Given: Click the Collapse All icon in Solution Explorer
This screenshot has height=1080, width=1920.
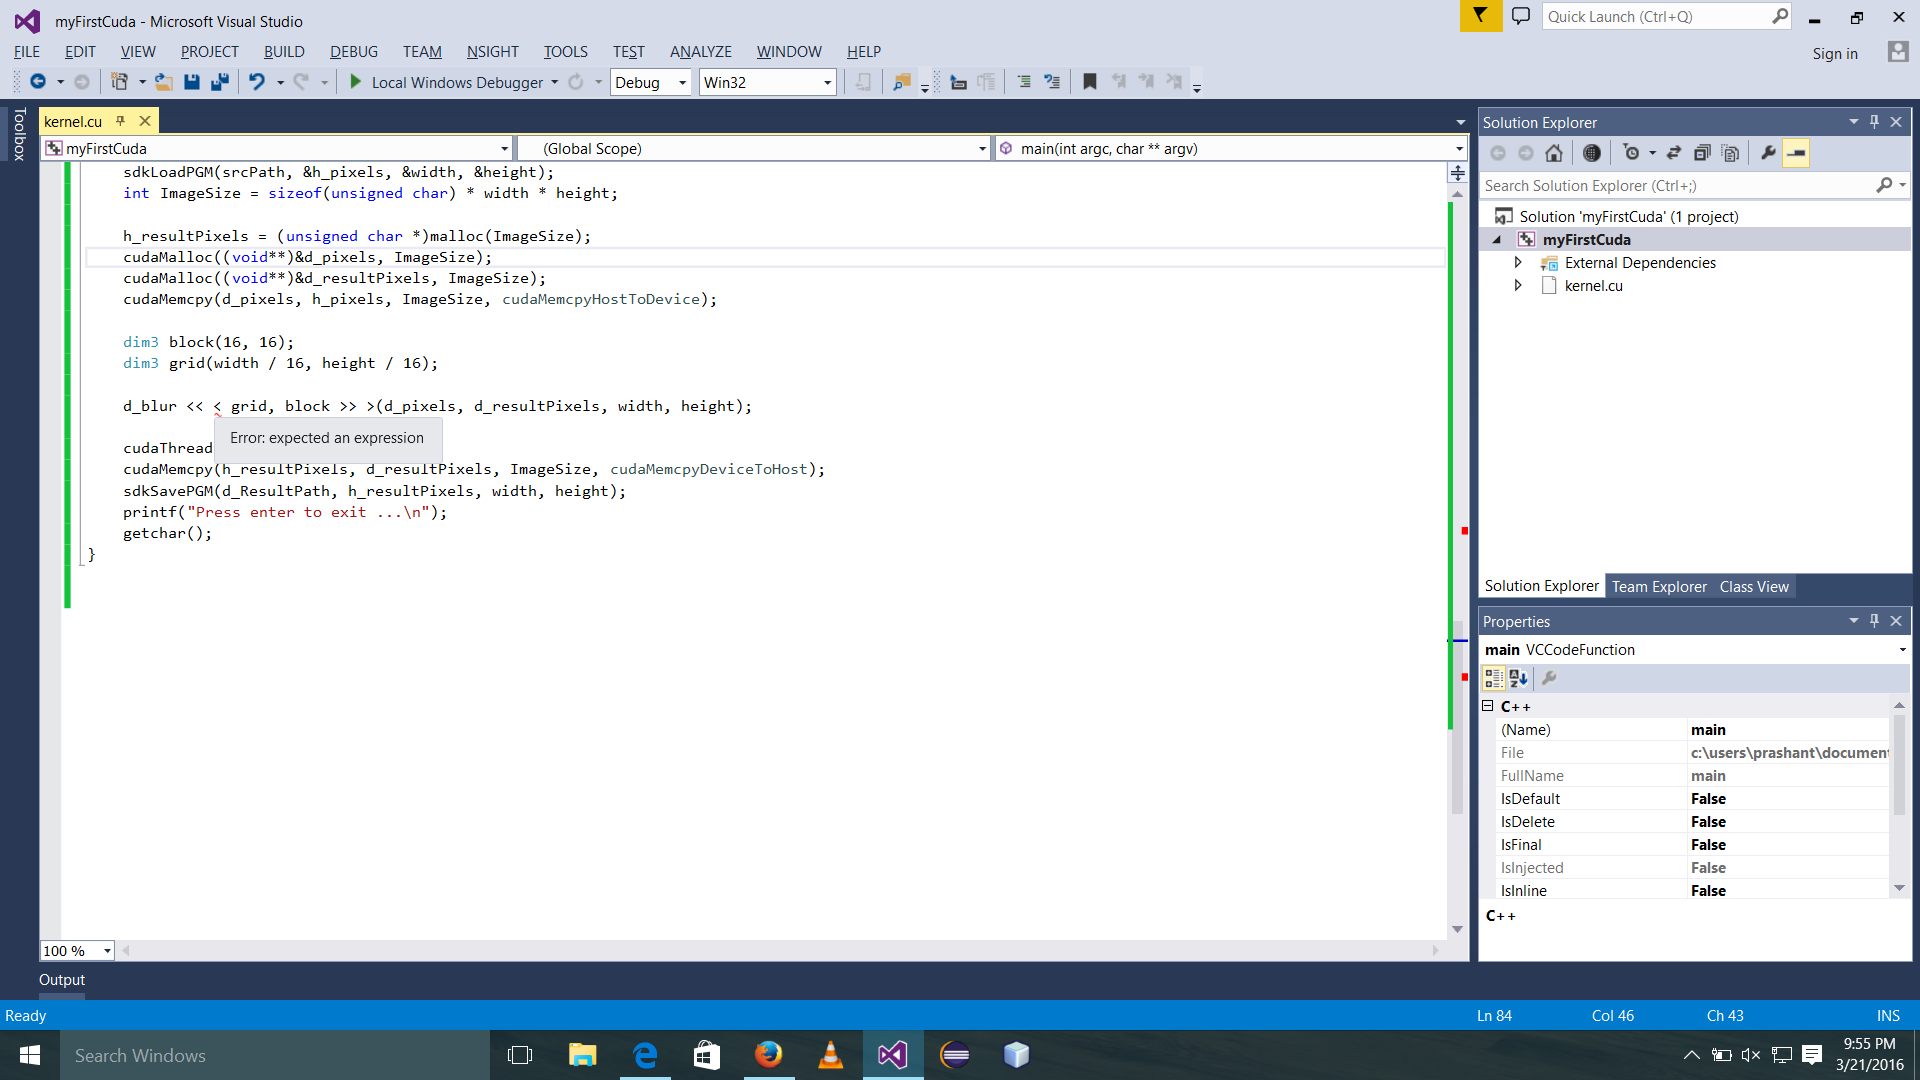Looking at the screenshot, I should click(1702, 153).
